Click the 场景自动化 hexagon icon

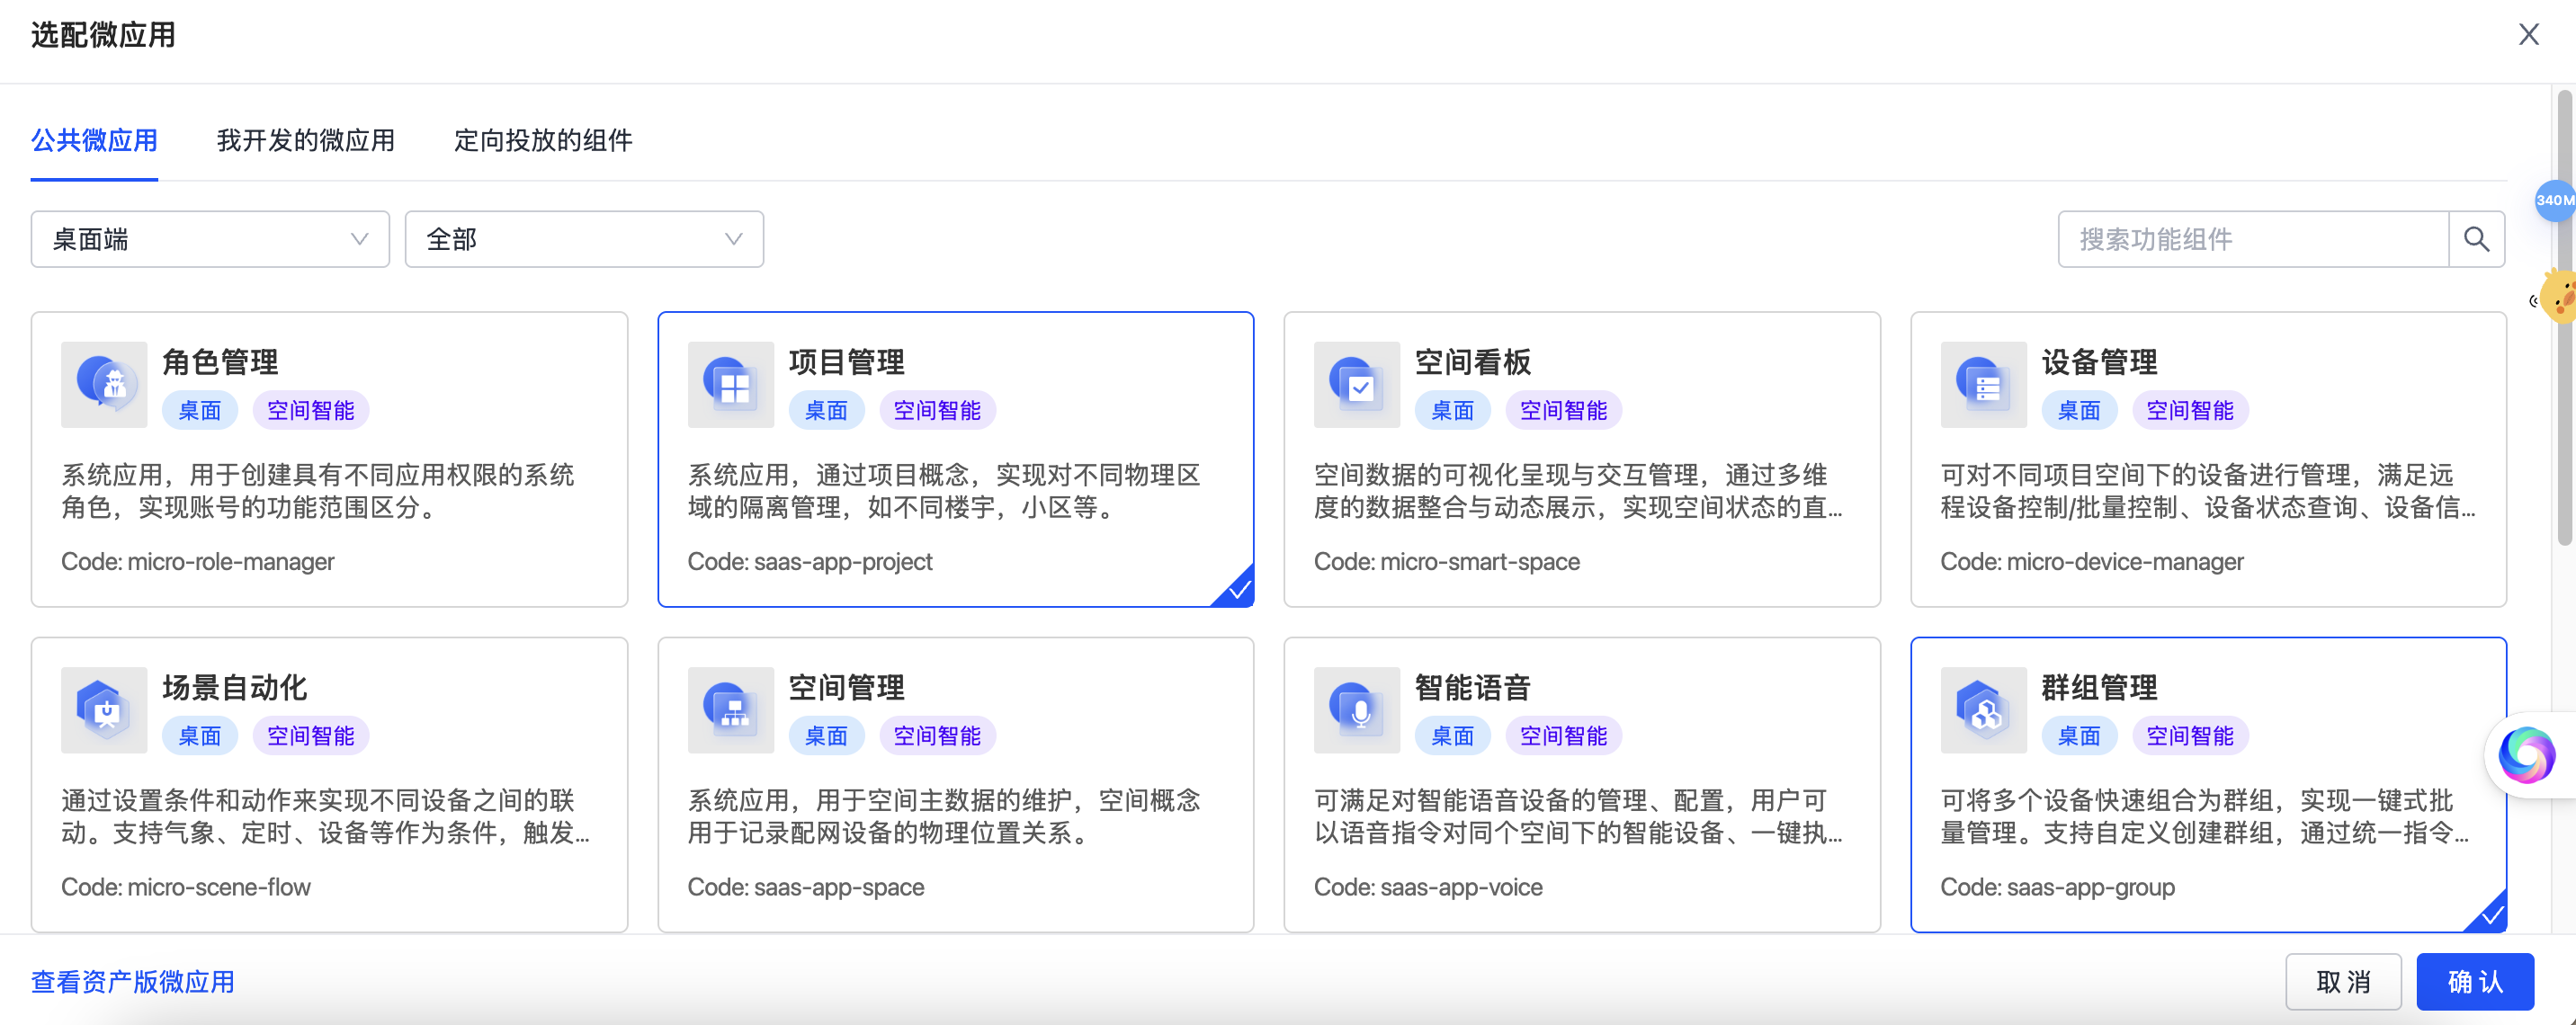coord(104,710)
